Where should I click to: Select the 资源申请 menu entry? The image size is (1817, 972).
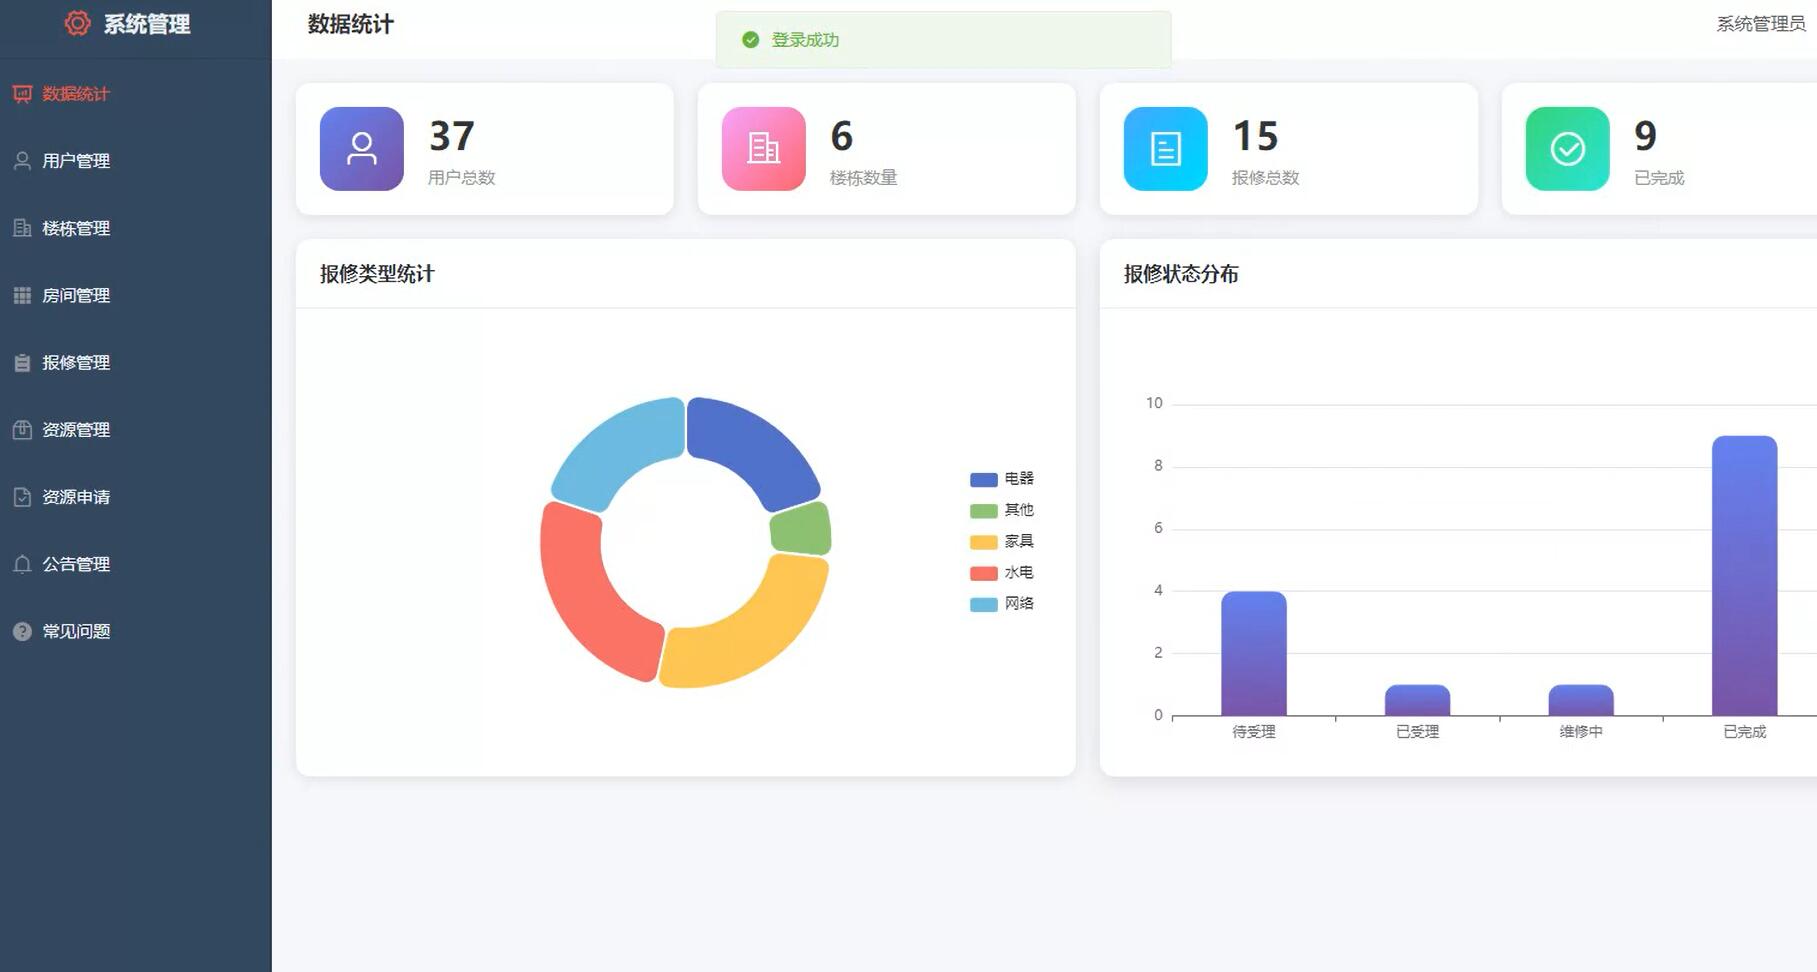(136, 496)
